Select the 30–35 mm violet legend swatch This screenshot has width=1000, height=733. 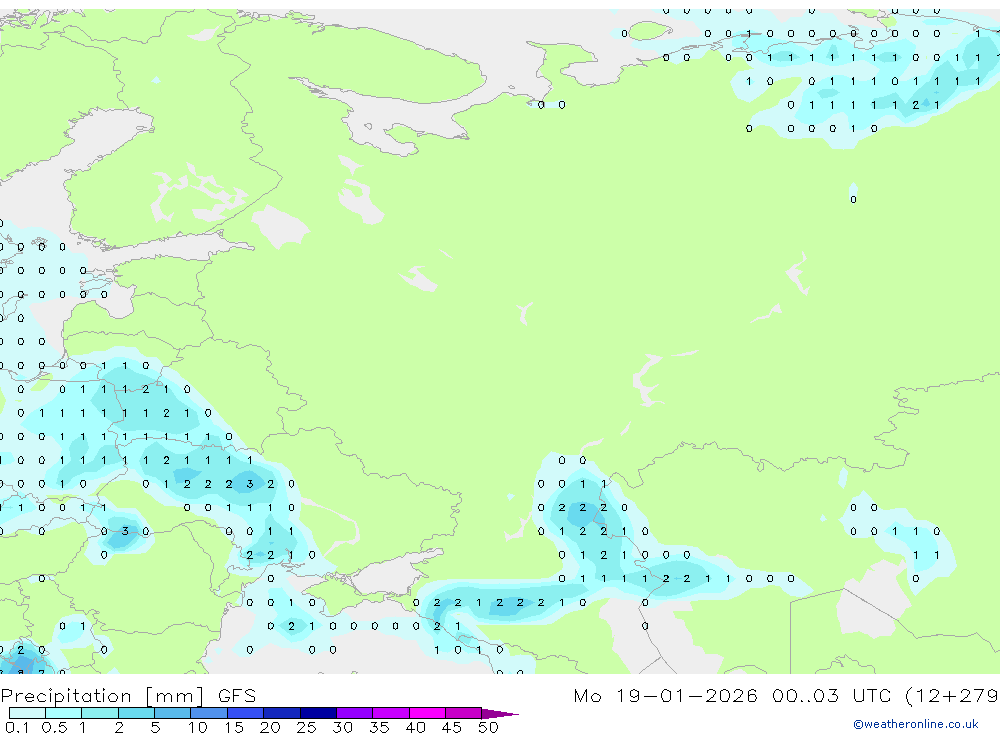(x=355, y=713)
